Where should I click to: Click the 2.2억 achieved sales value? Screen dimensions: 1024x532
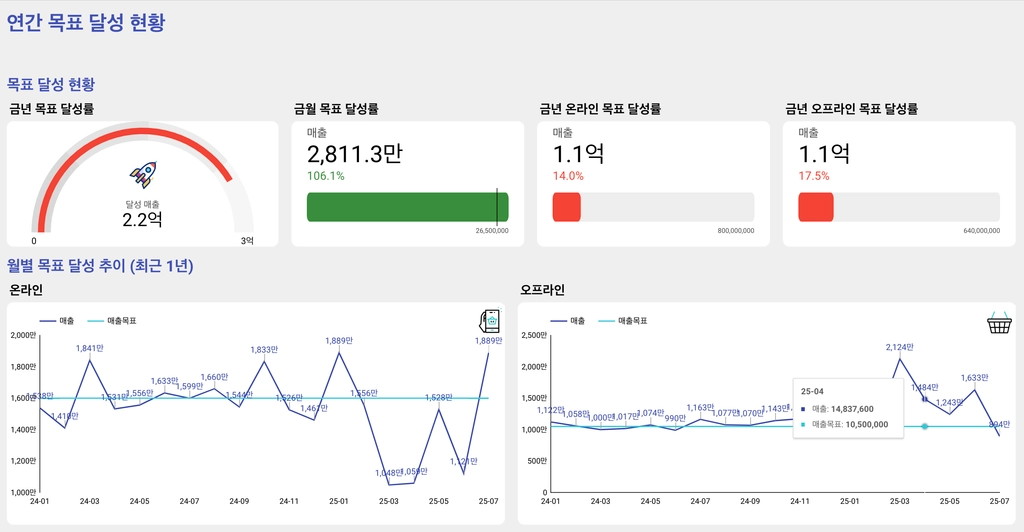coord(142,219)
